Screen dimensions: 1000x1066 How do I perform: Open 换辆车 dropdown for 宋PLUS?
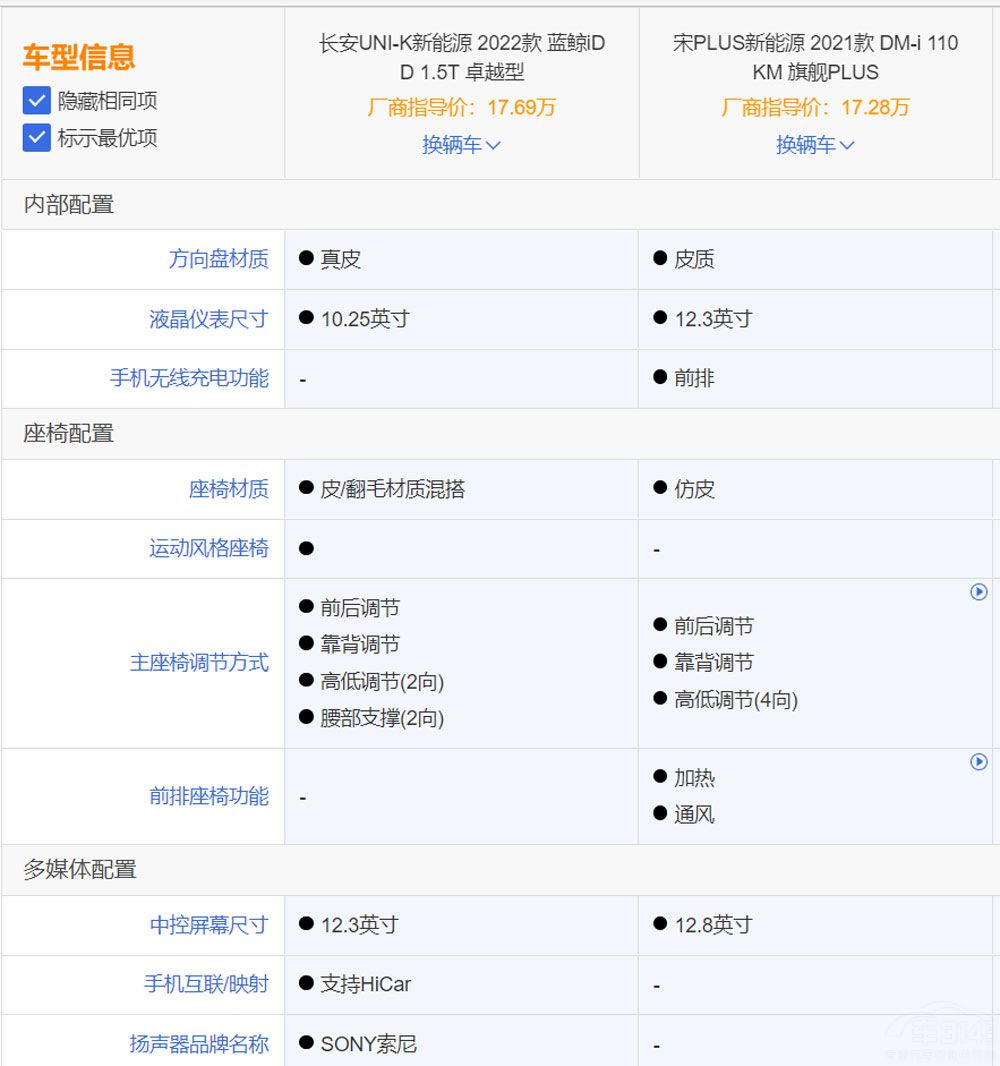coord(815,145)
